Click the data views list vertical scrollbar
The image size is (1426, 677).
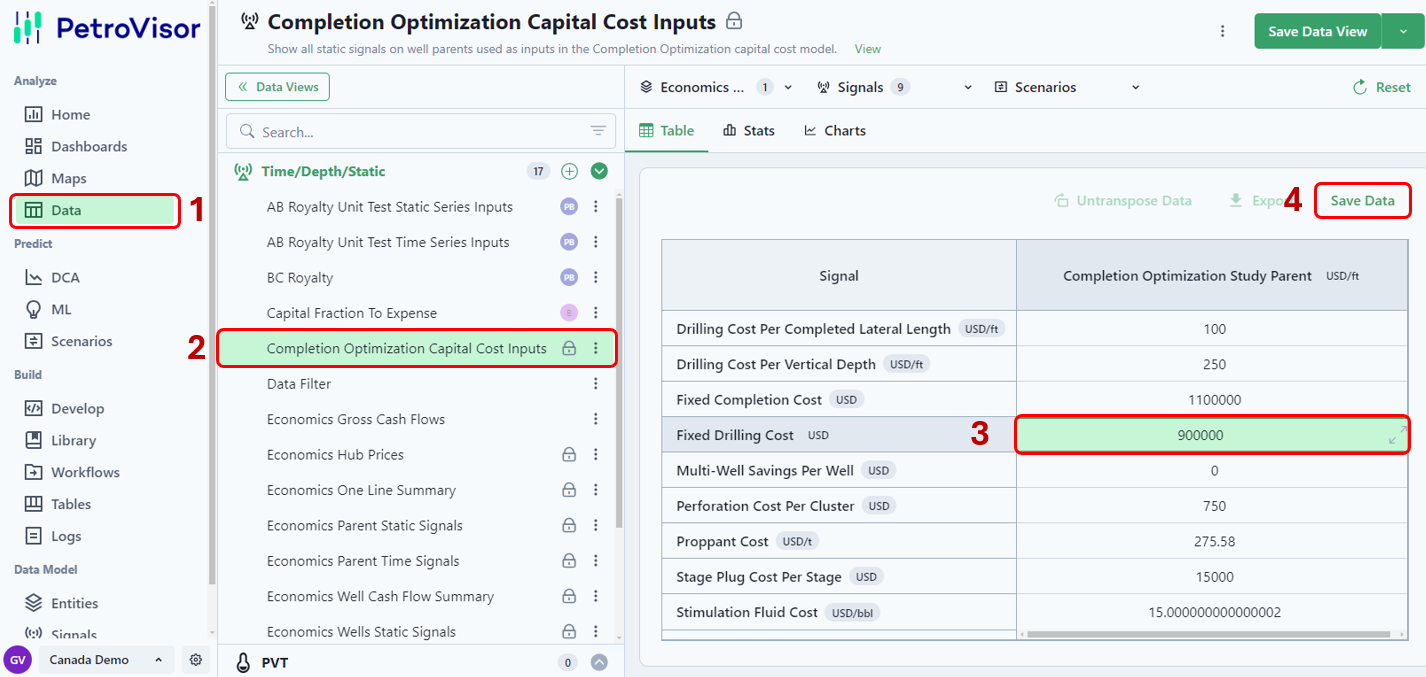coord(620,360)
